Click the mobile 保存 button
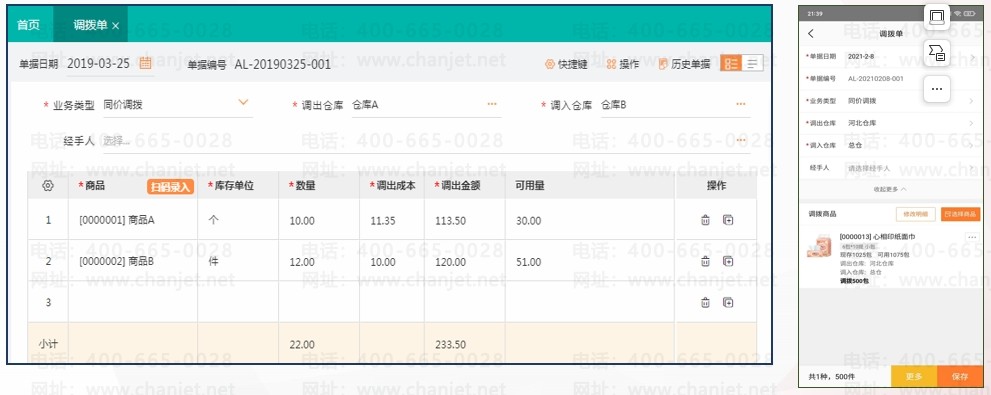Image resolution: width=991 pixels, height=395 pixels. [x=959, y=377]
